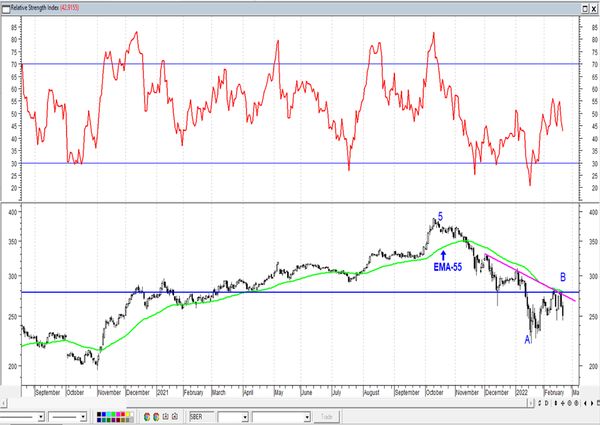Select the EMA-55 text label on chart
Viewport: 600px width, 425px height.
pyautogui.click(x=445, y=267)
